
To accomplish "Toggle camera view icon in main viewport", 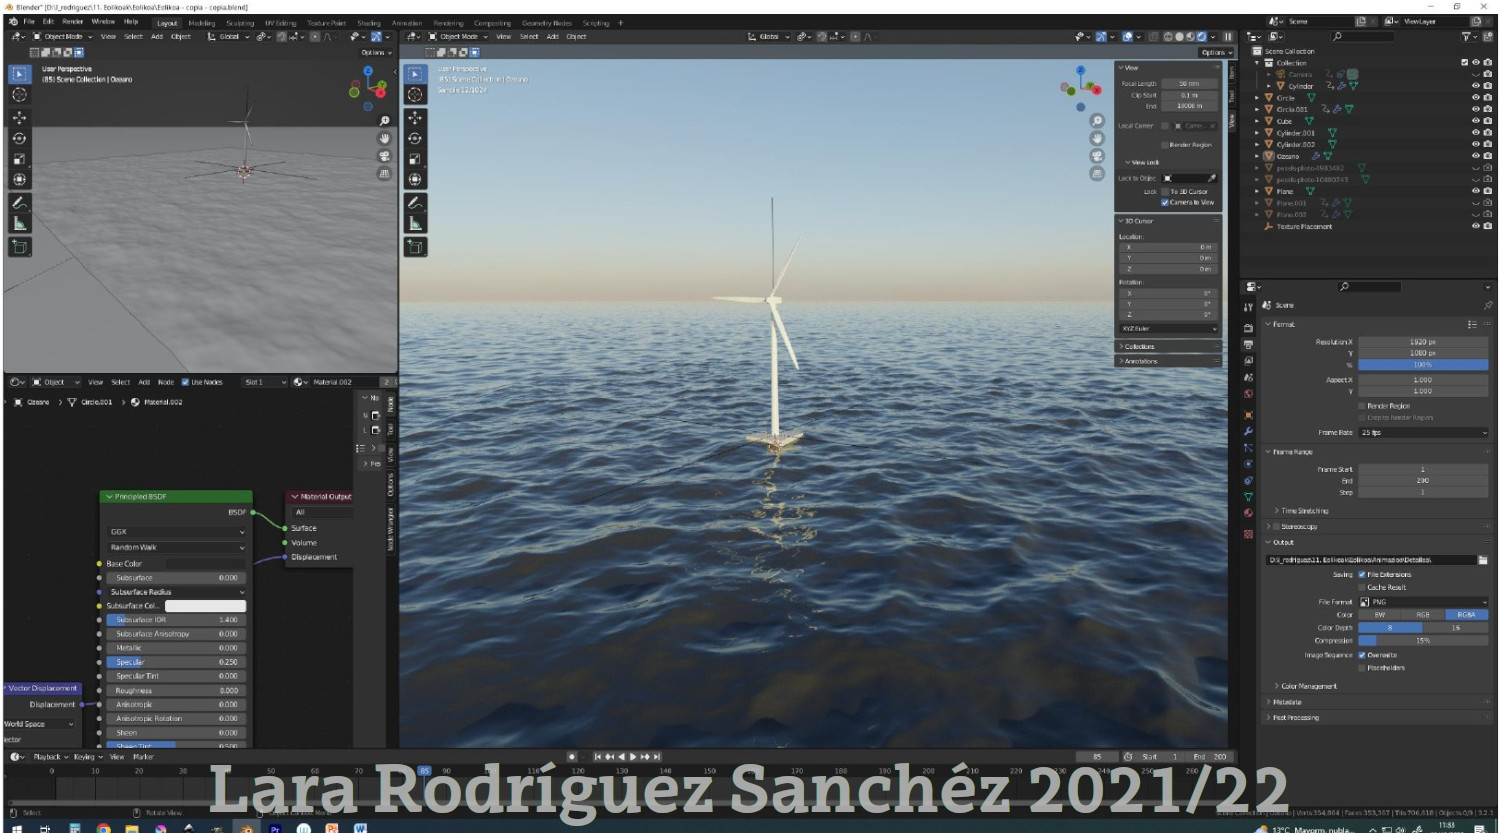I will [x=1097, y=156].
